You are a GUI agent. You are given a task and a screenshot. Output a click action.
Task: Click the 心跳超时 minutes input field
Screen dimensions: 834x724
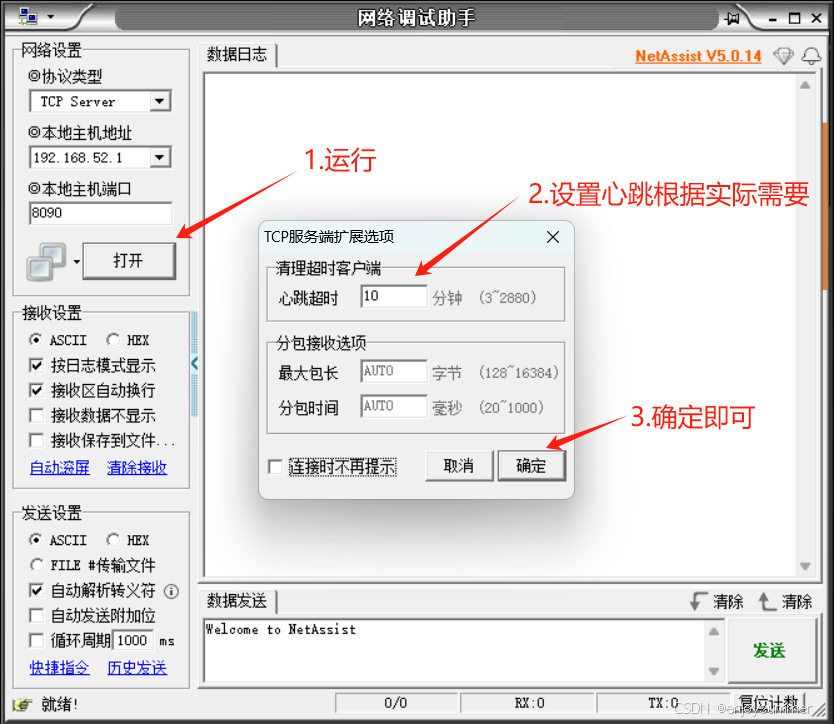(x=394, y=296)
